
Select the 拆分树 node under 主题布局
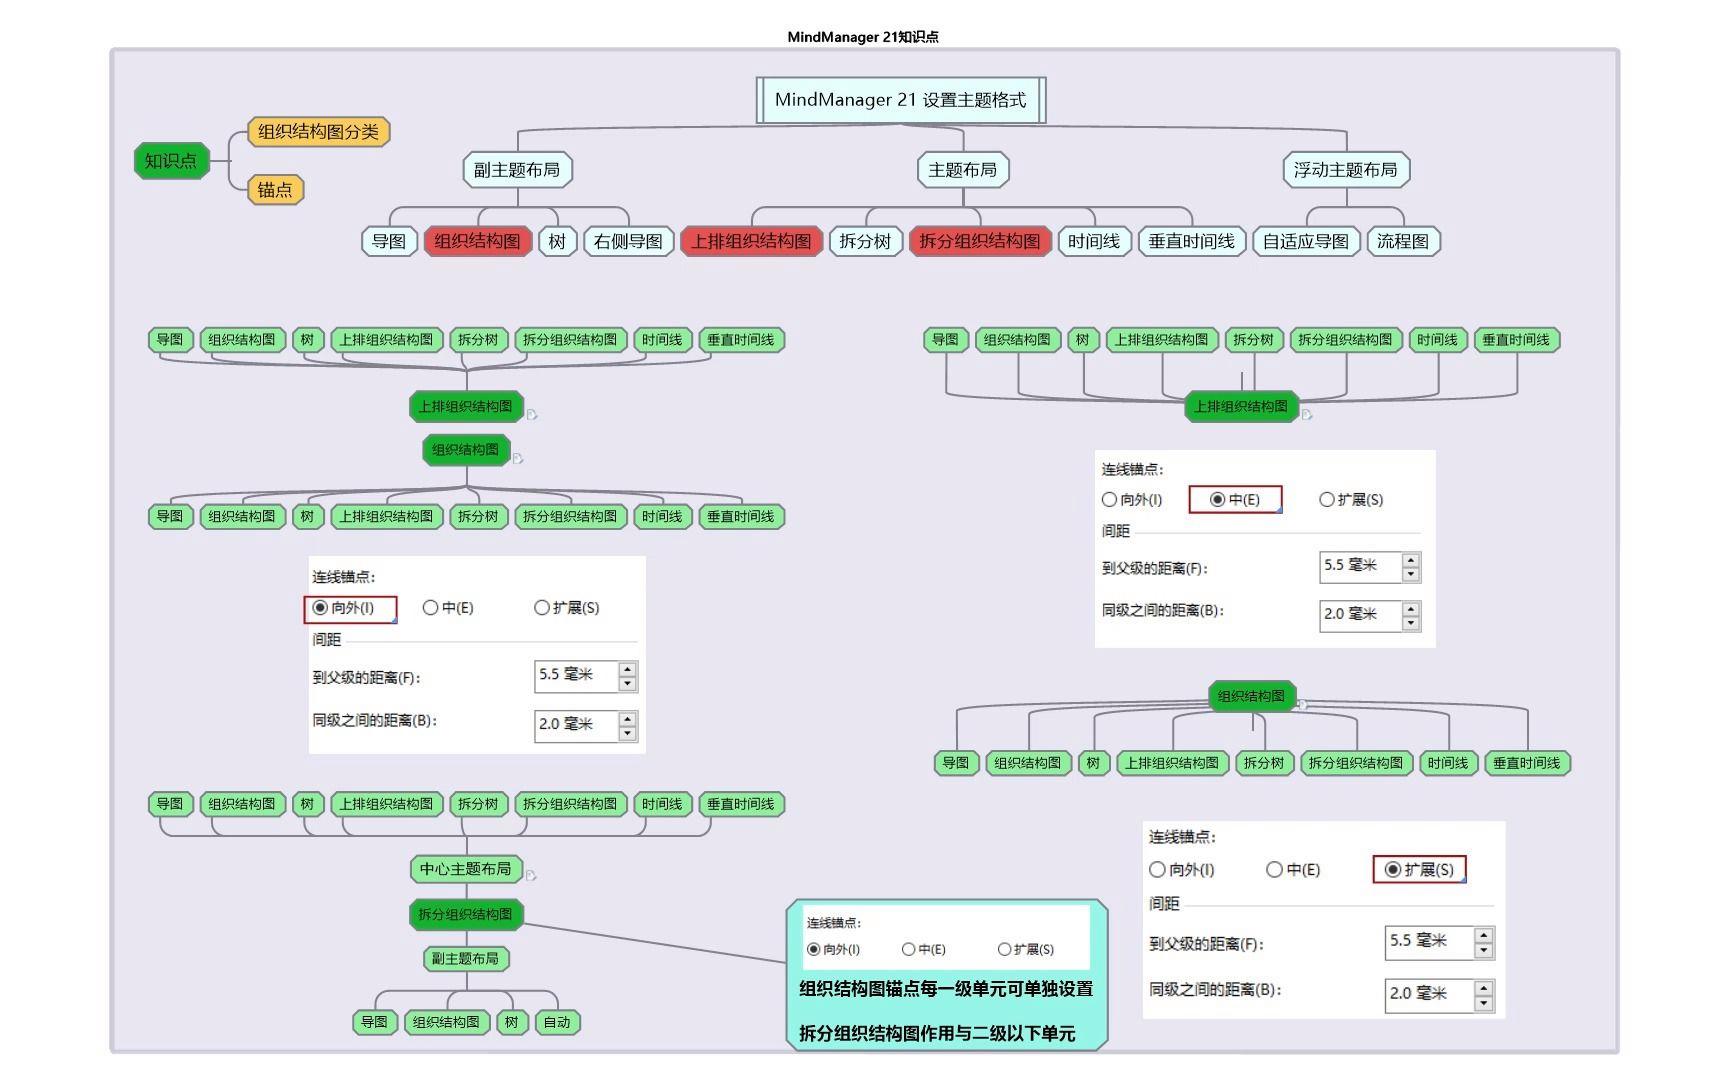click(x=866, y=241)
